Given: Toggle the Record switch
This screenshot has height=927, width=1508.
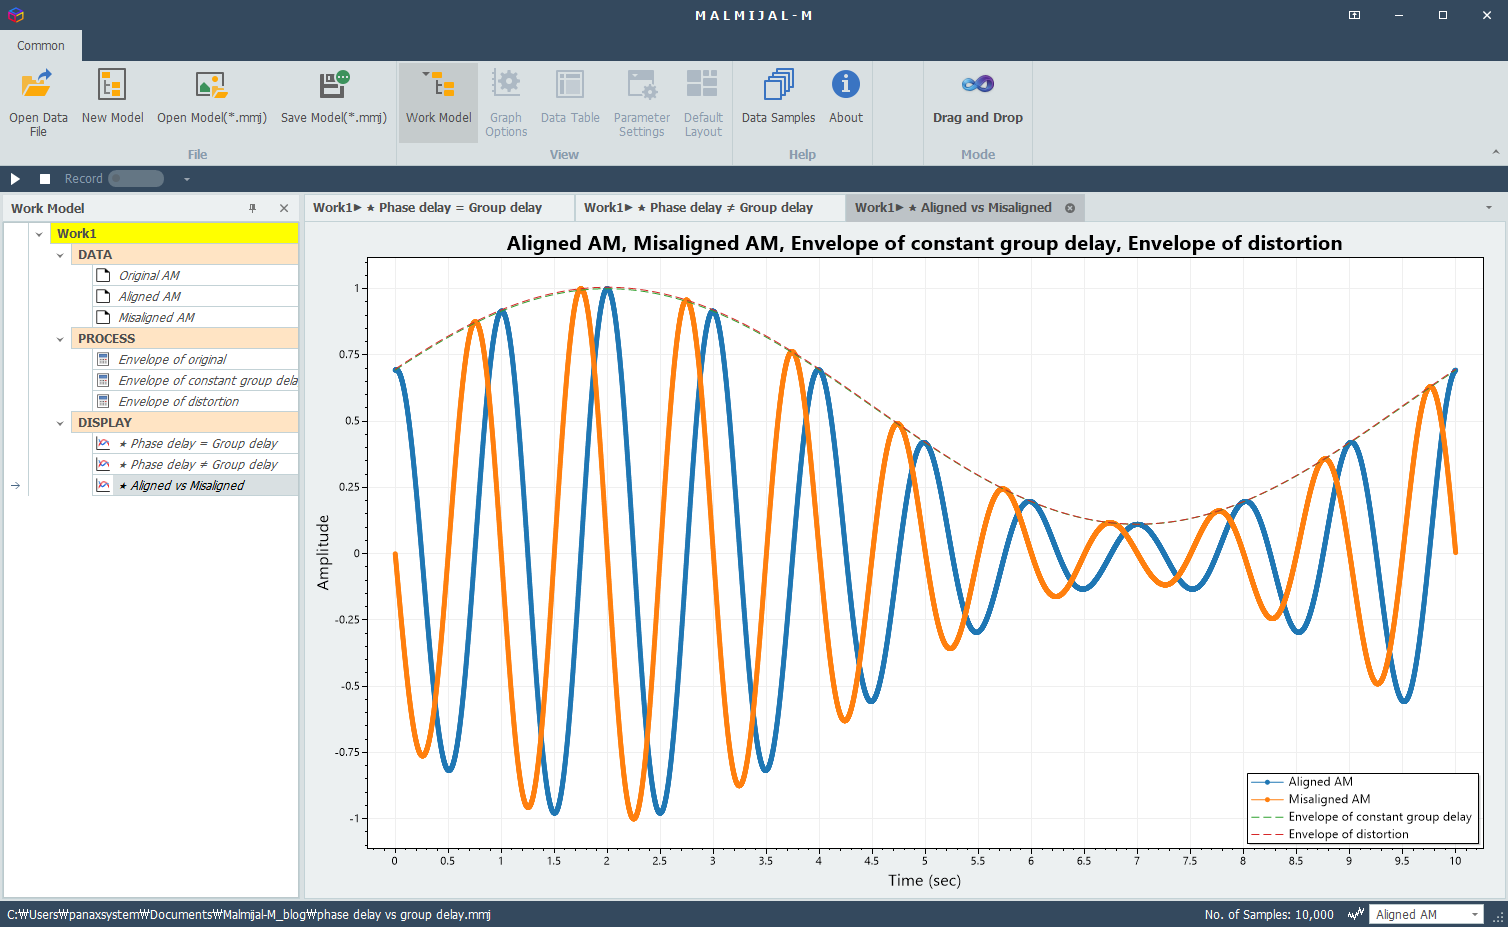Looking at the screenshot, I should pyautogui.click(x=136, y=179).
